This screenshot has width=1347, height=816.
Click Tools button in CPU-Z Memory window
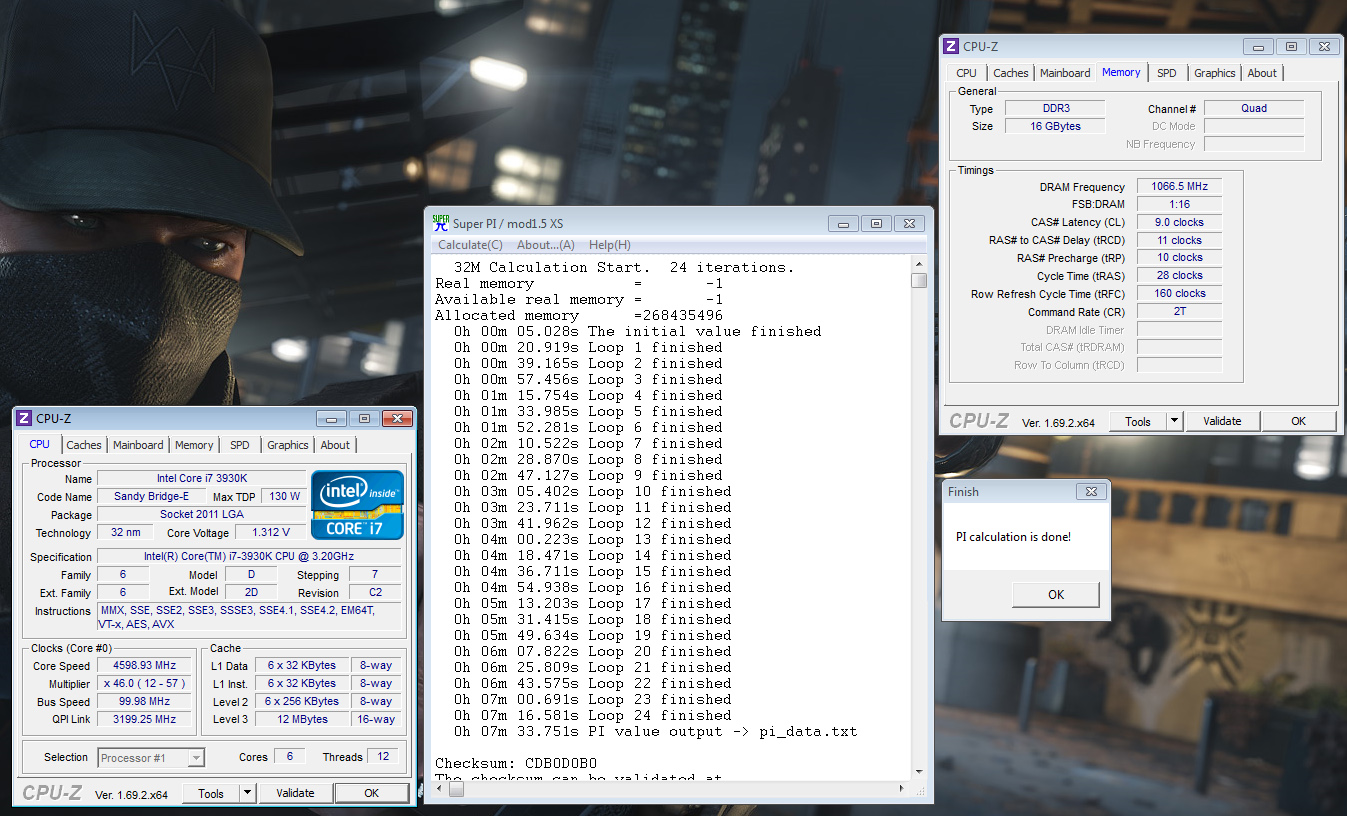1138,421
